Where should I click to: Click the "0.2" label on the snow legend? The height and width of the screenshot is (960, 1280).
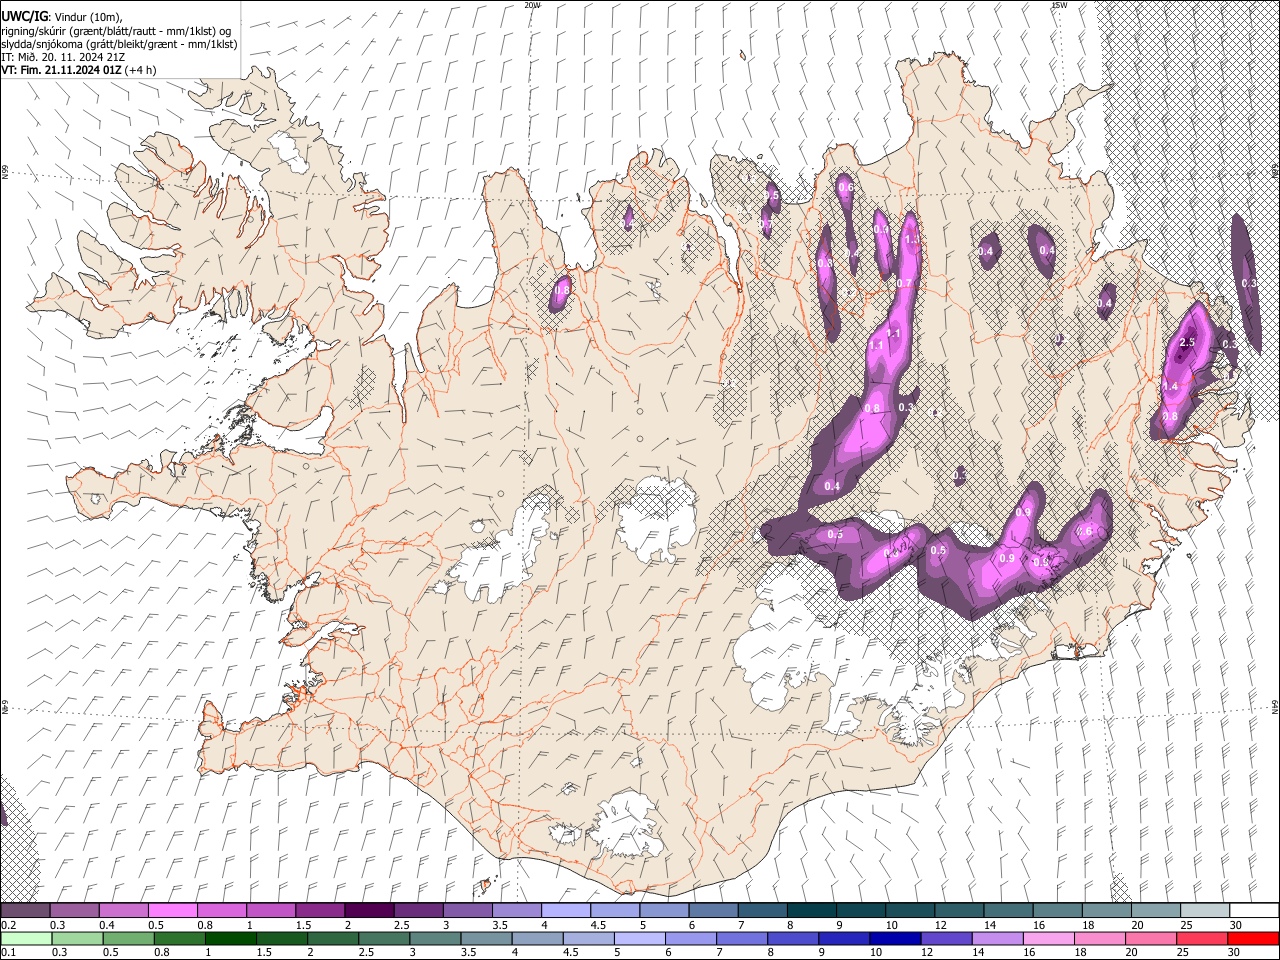tap(8, 925)
